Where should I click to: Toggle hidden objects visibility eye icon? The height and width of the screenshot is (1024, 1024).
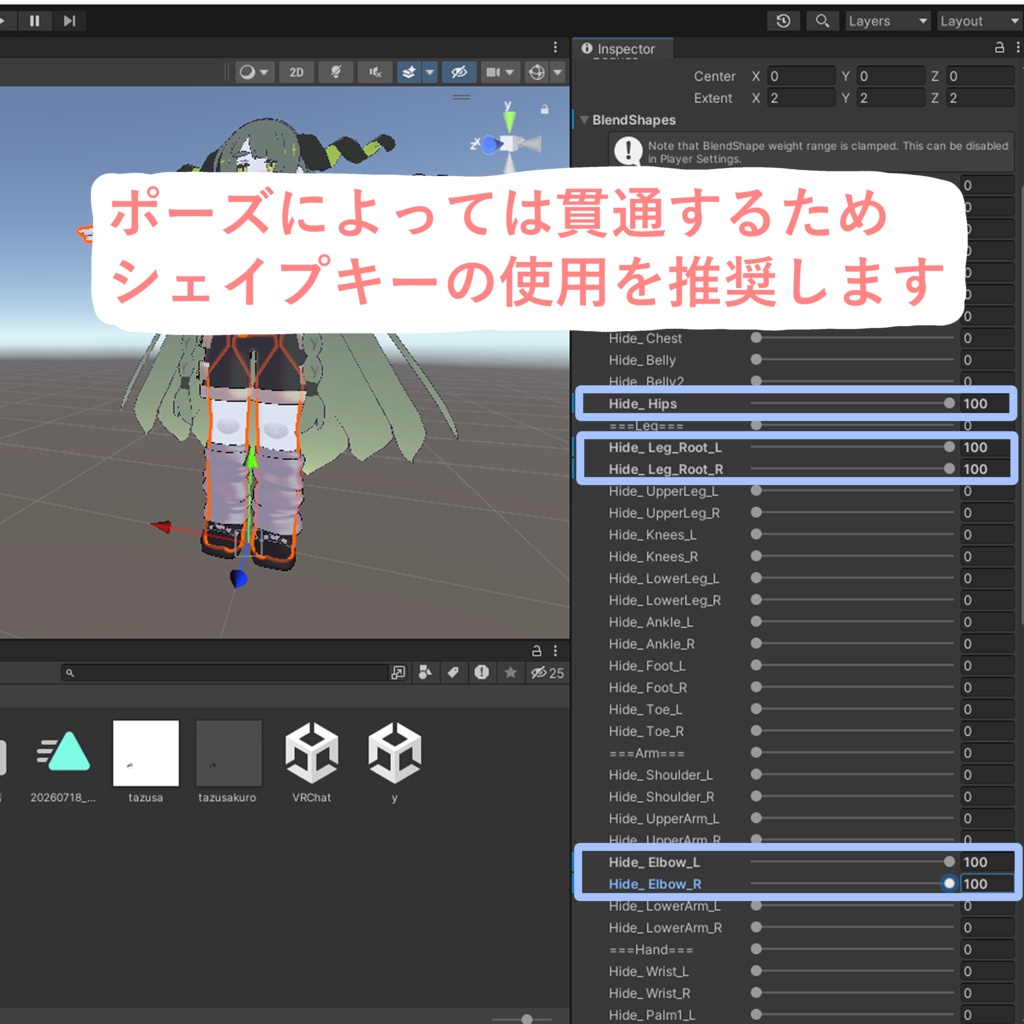click(x=459, y=72)
